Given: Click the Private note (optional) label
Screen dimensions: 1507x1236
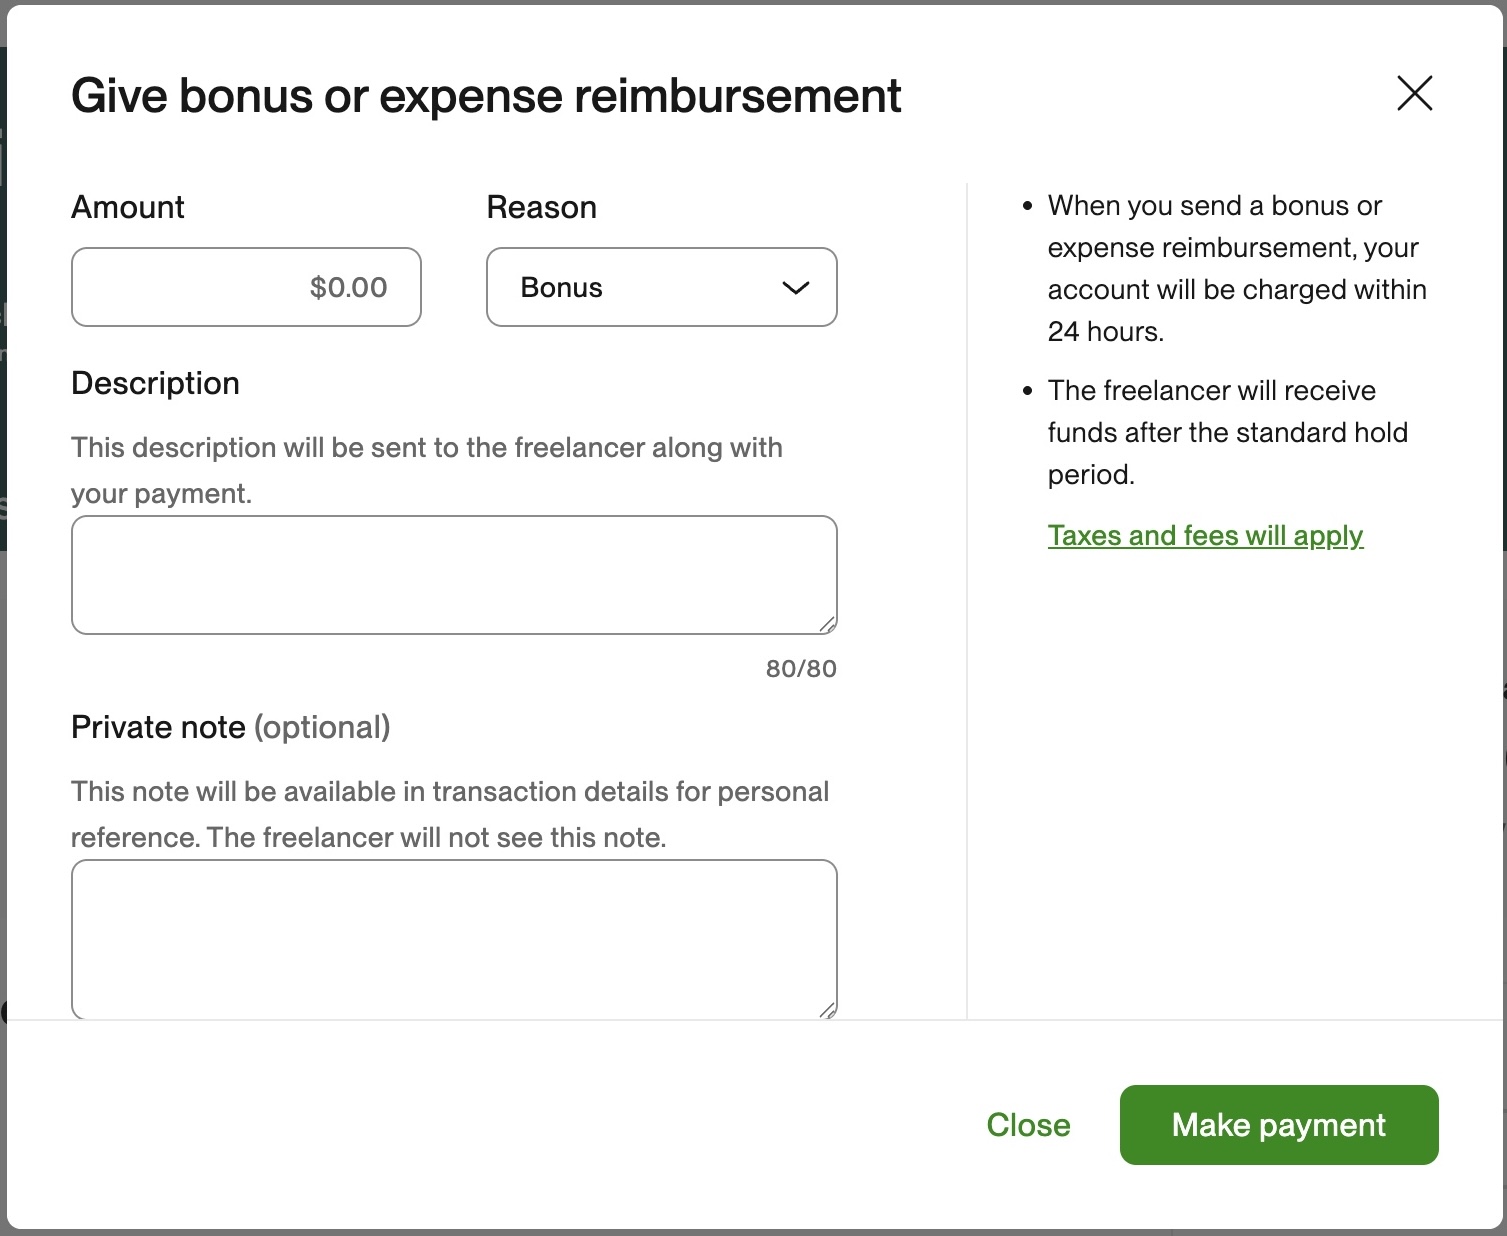Looking at the screenshot, I should pyautogui.click(x=230, y=727).
